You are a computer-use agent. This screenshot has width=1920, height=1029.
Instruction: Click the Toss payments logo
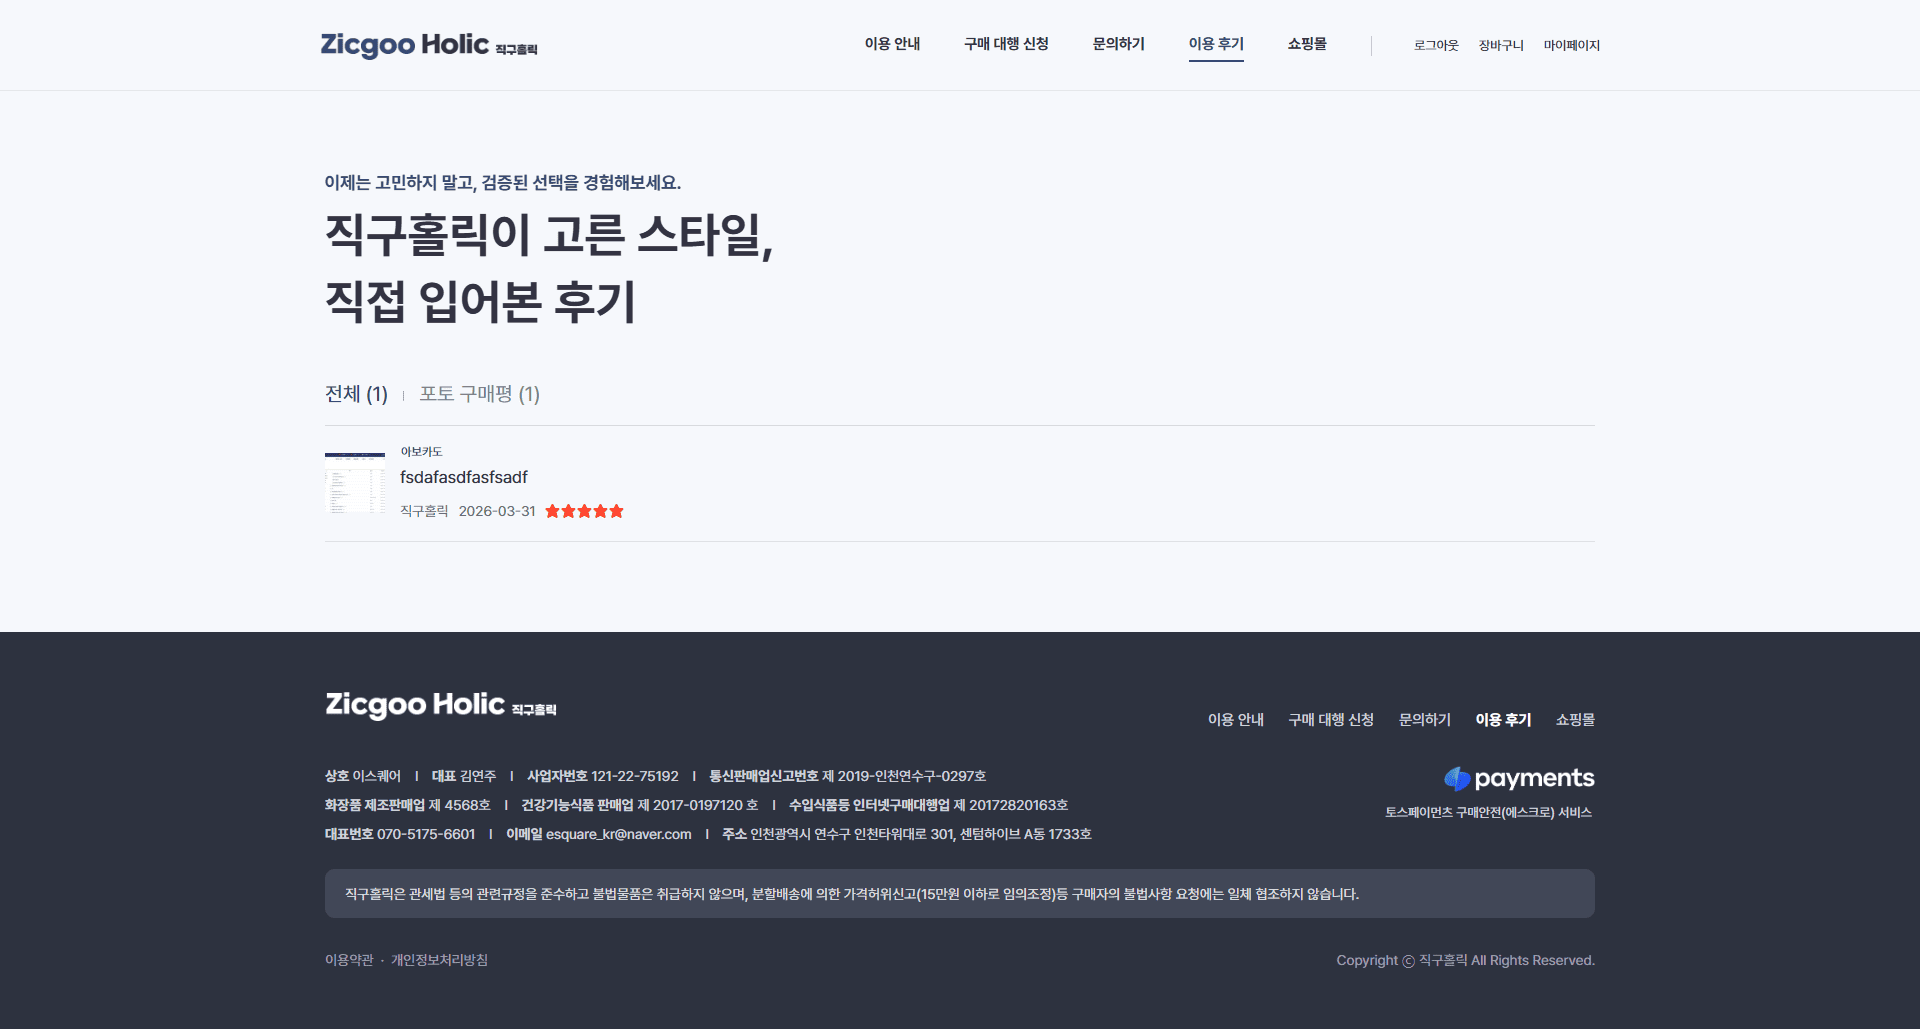(1519, 779)
